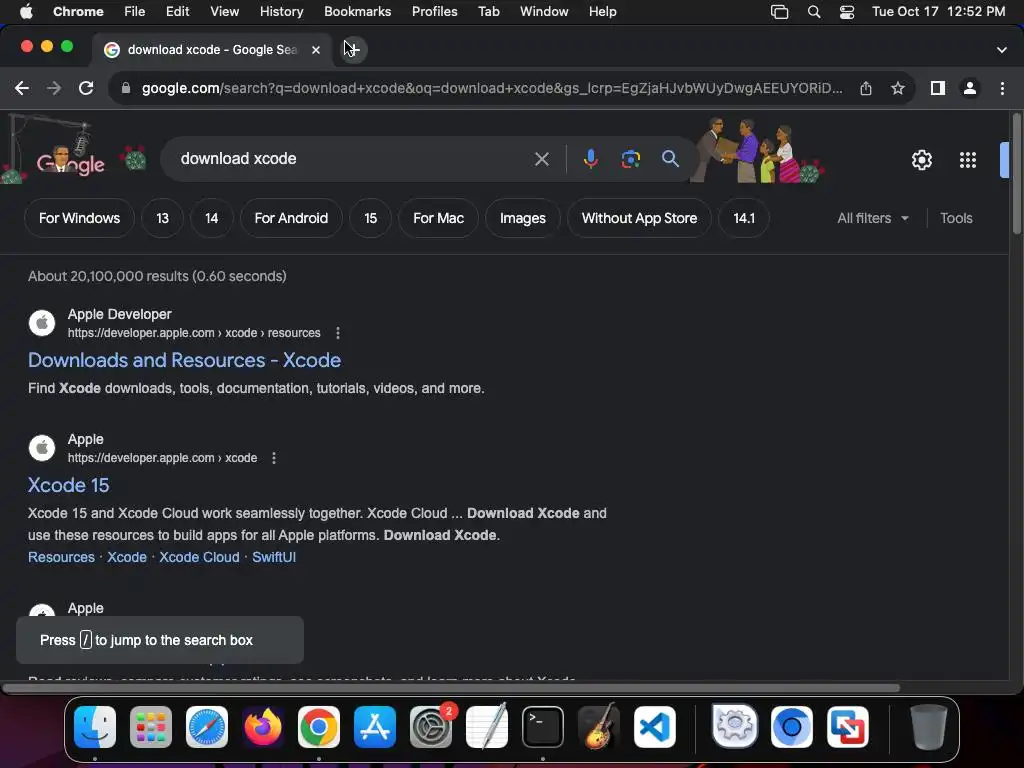Expand the All filters dropdown
This screenshot has width=1024, height=768.
click(x=872, y=218)
